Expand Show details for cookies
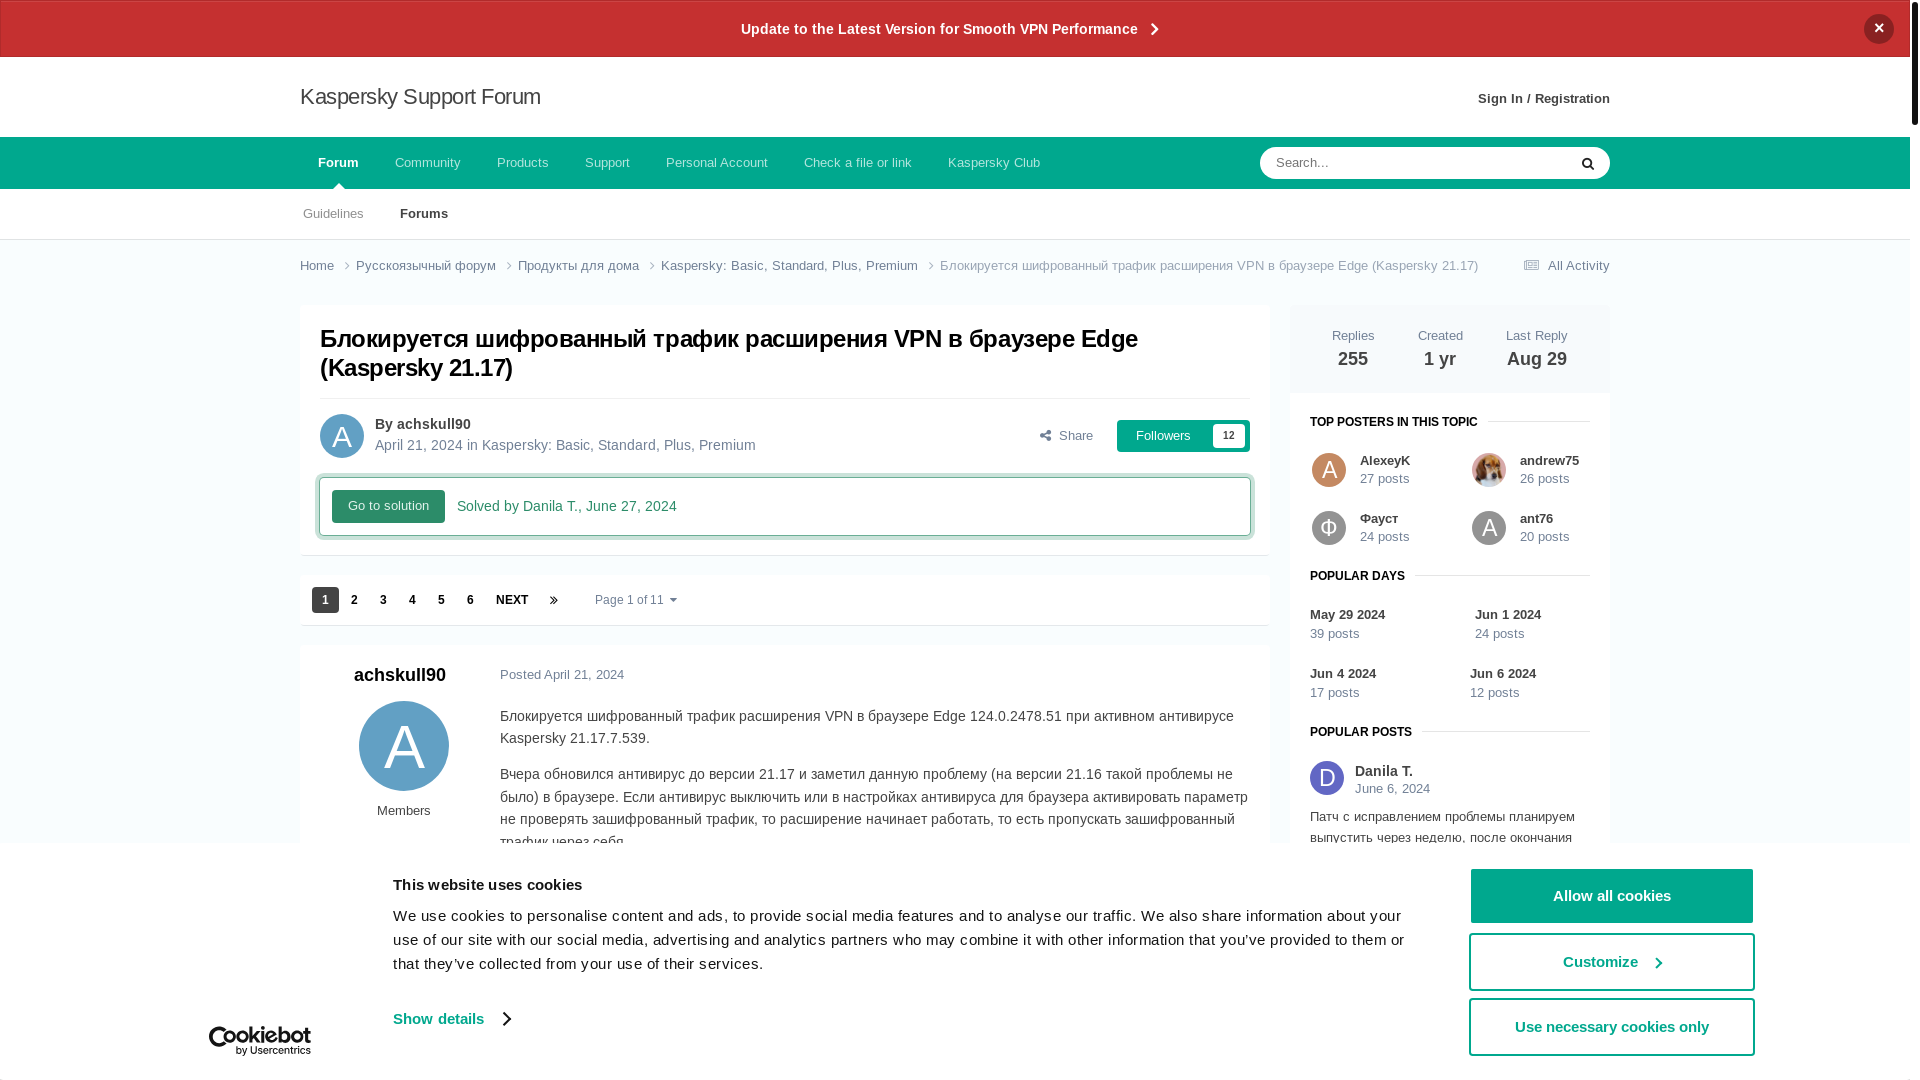Screen dimensions: 1920x1080 coord(451,1019)
